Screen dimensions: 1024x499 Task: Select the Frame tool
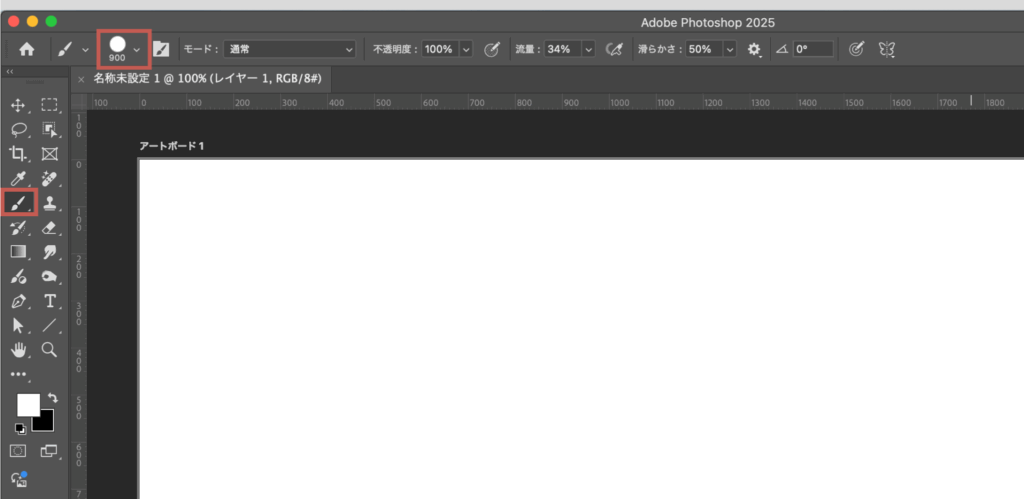pyautogui.click(x=50, y=154)
